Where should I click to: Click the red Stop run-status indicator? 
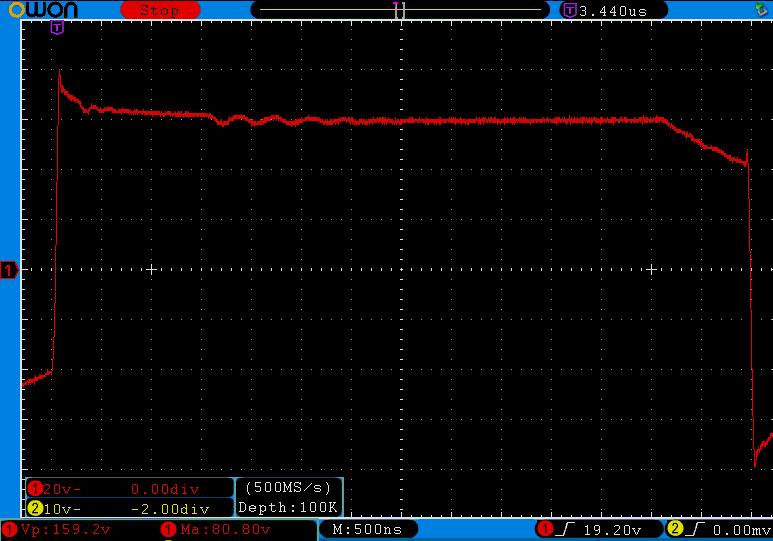(160, 10)
